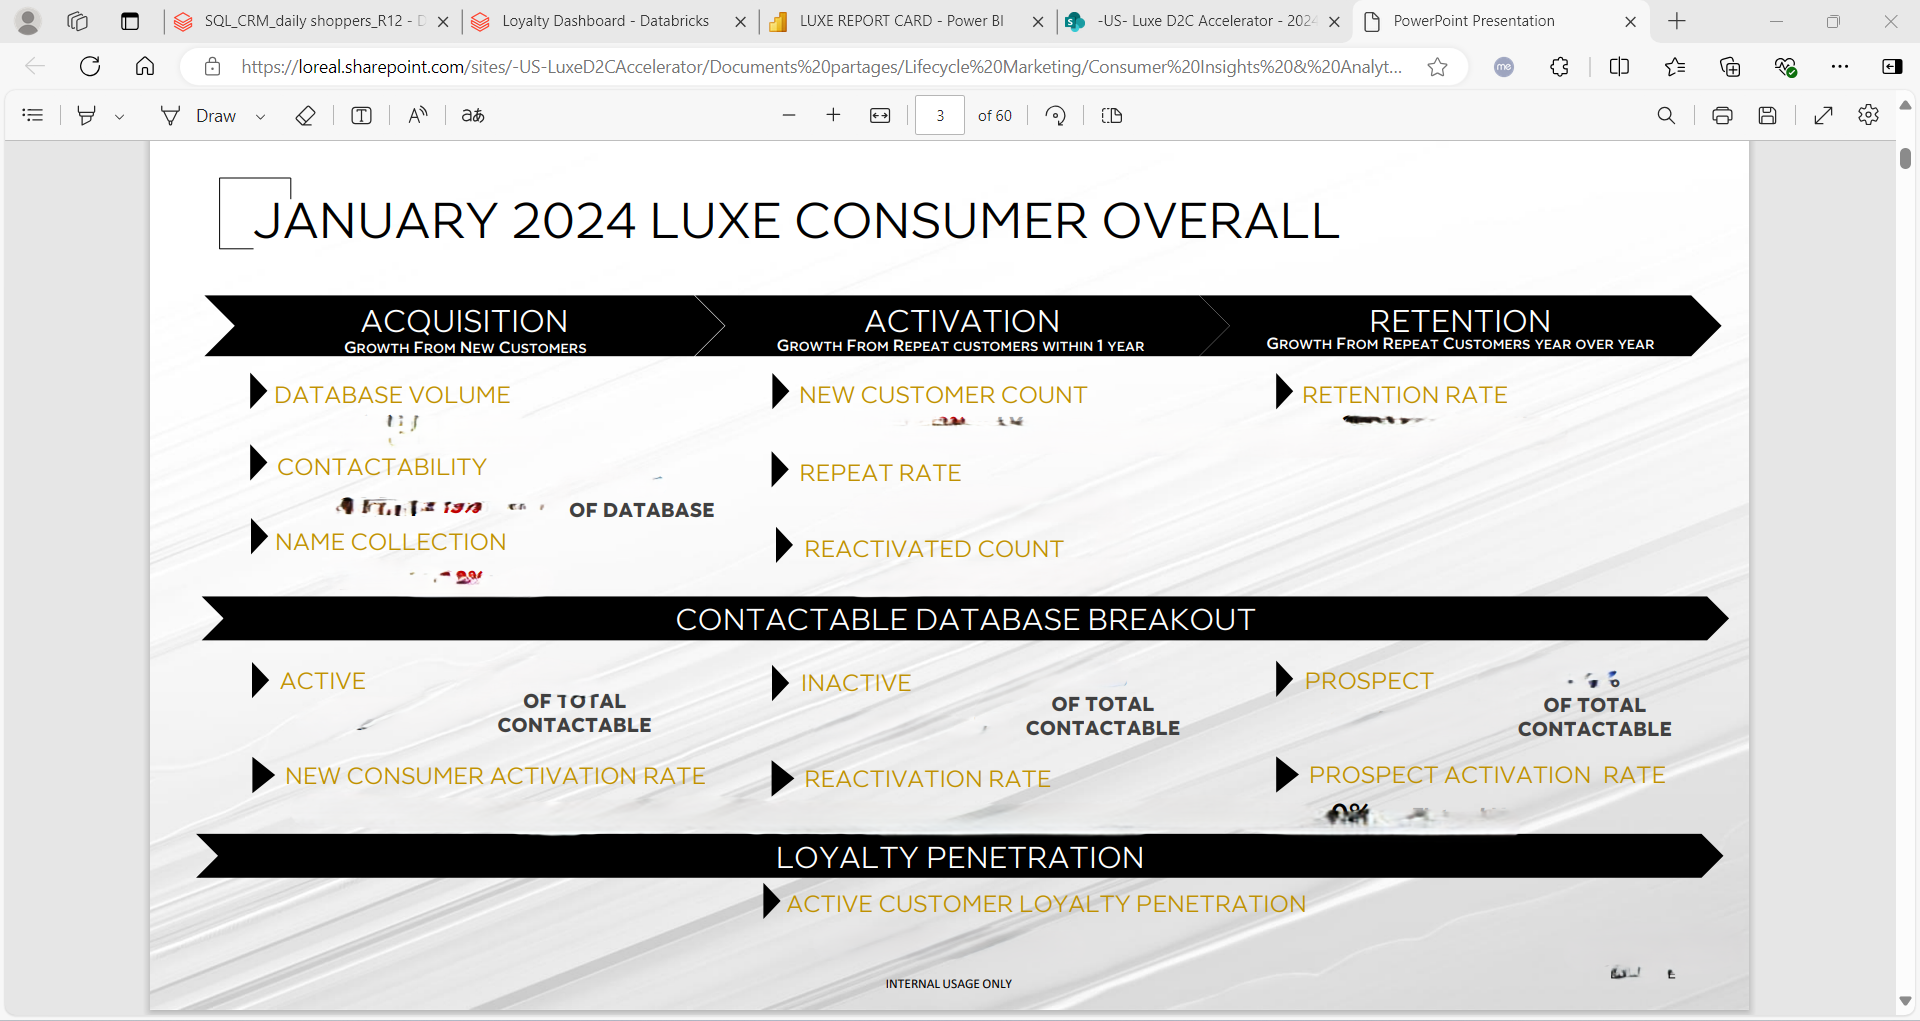Open the table of contents panel
1920x1021 pixels.
33,116
